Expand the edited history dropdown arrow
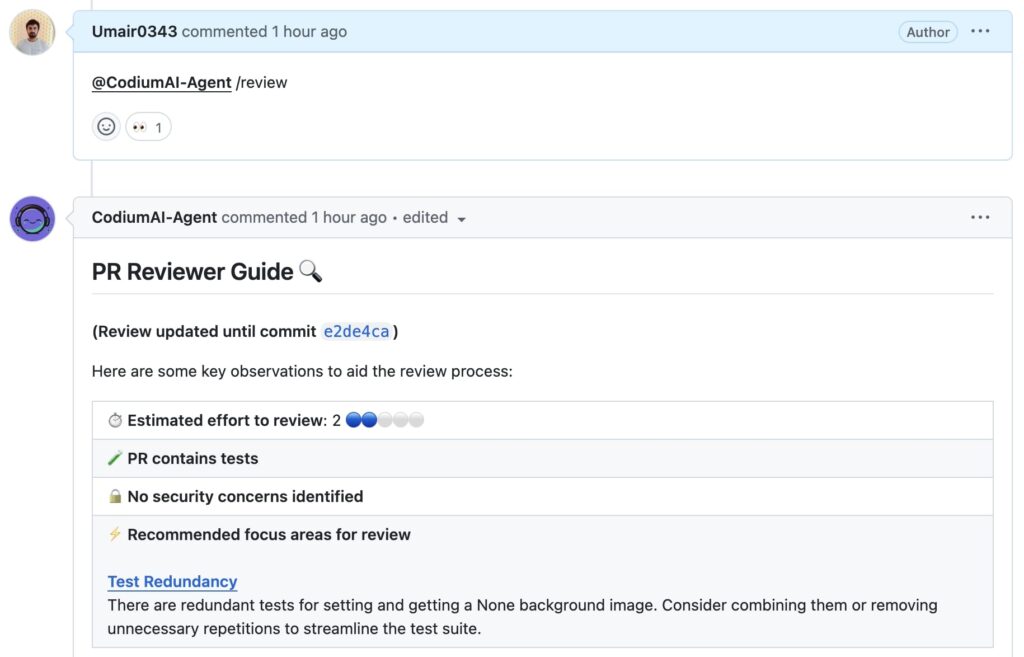 point(461,218)
